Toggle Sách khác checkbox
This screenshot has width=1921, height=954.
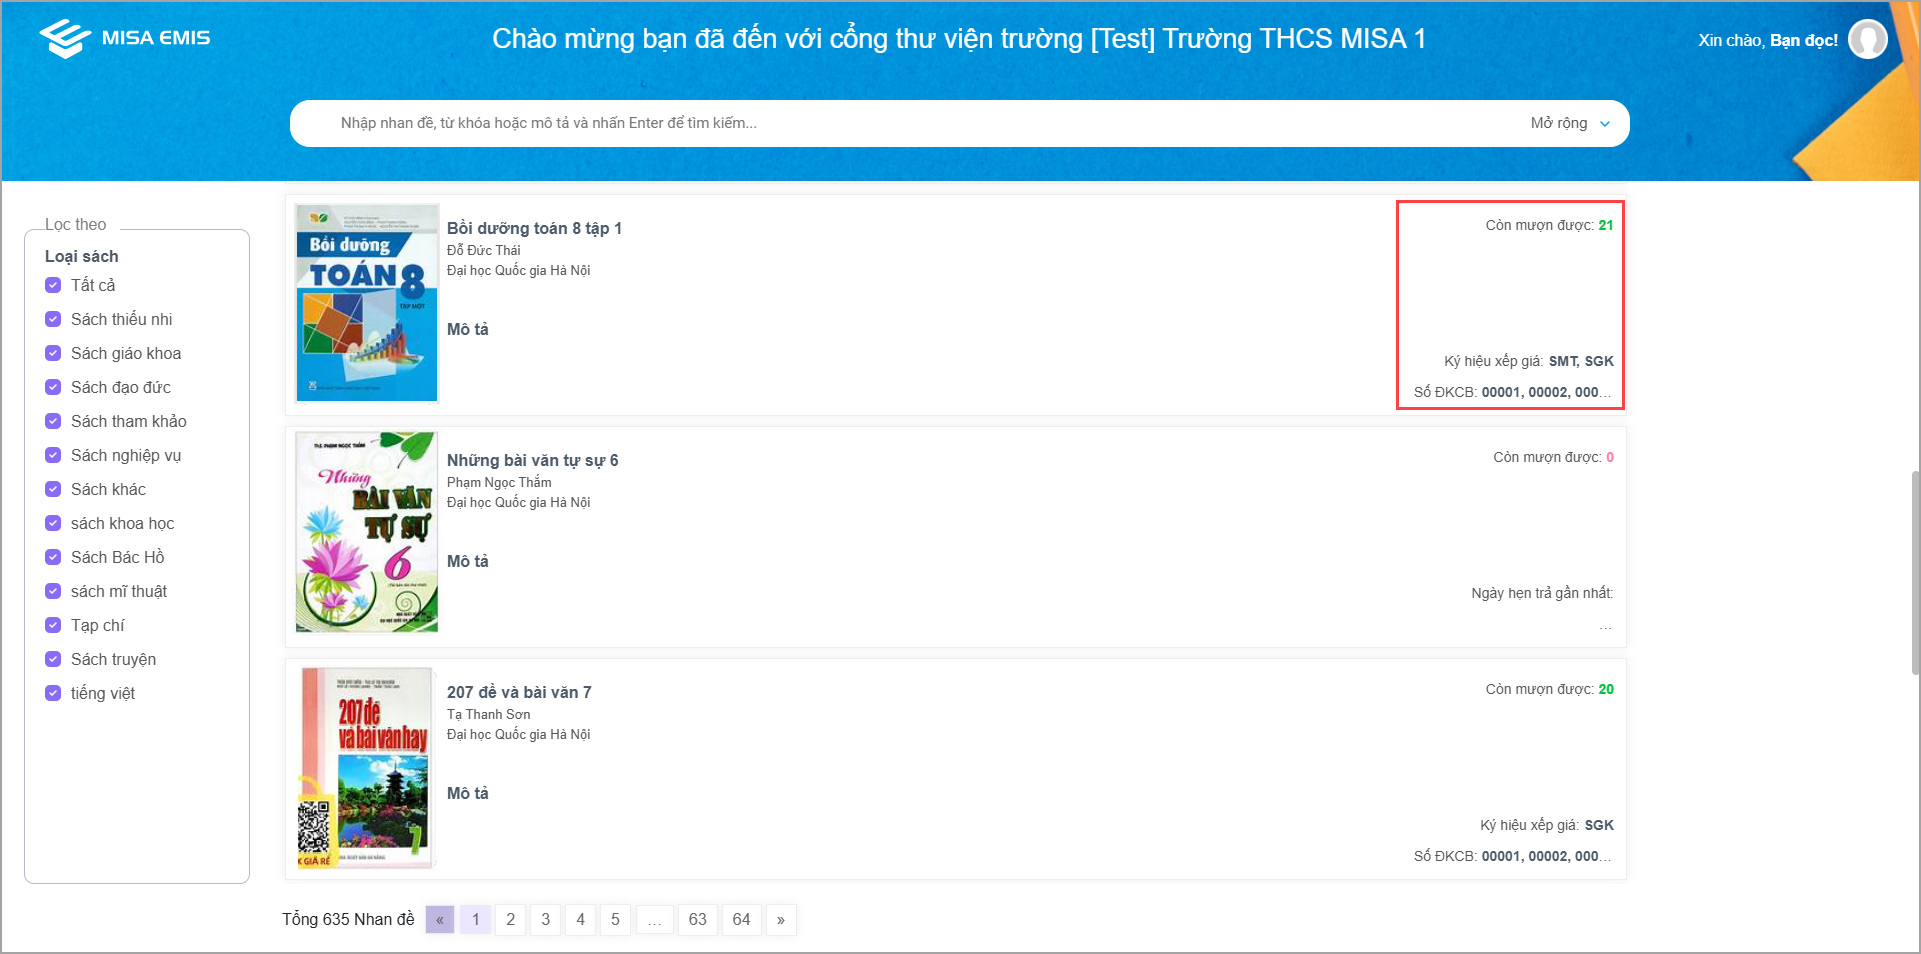(x=53, y=489)
